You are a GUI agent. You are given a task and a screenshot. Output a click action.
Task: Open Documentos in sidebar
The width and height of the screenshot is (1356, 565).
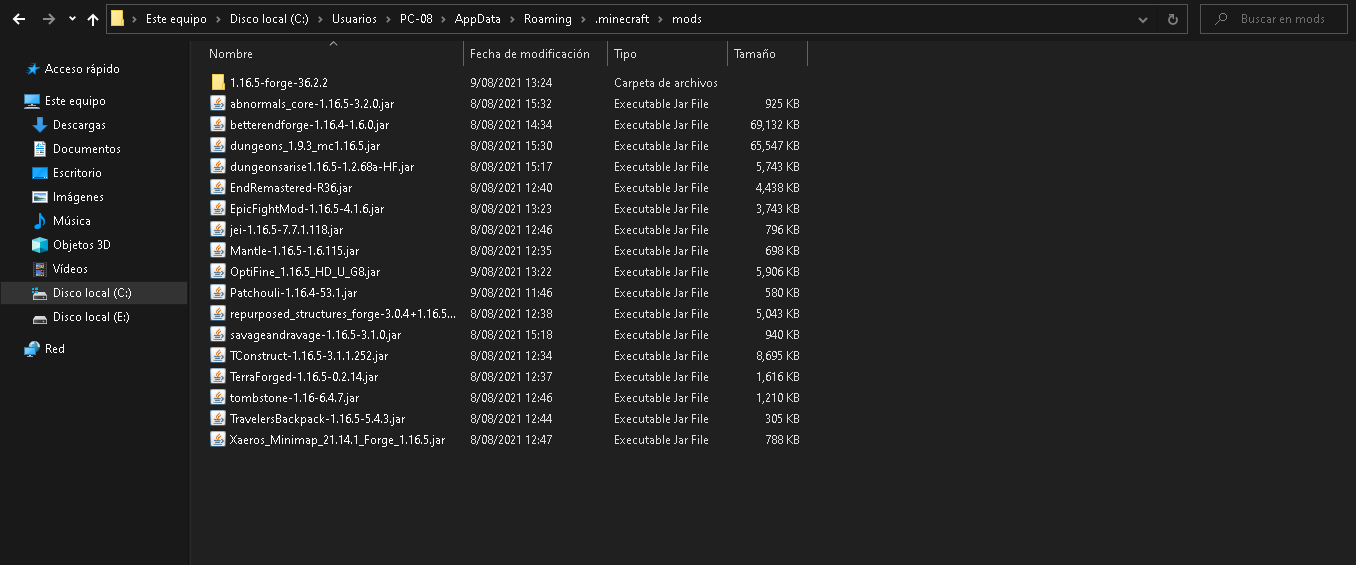click(87, 149)
